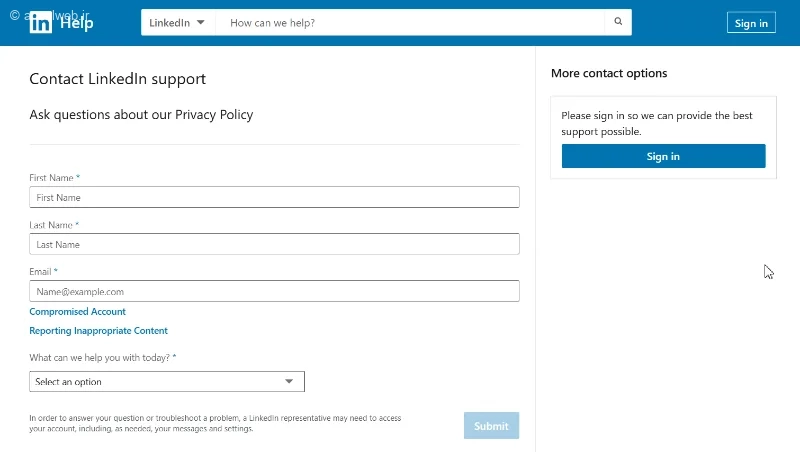Screen dimensions: 800x452
Task: Focus the Last Name field
Action: point(274,244)
